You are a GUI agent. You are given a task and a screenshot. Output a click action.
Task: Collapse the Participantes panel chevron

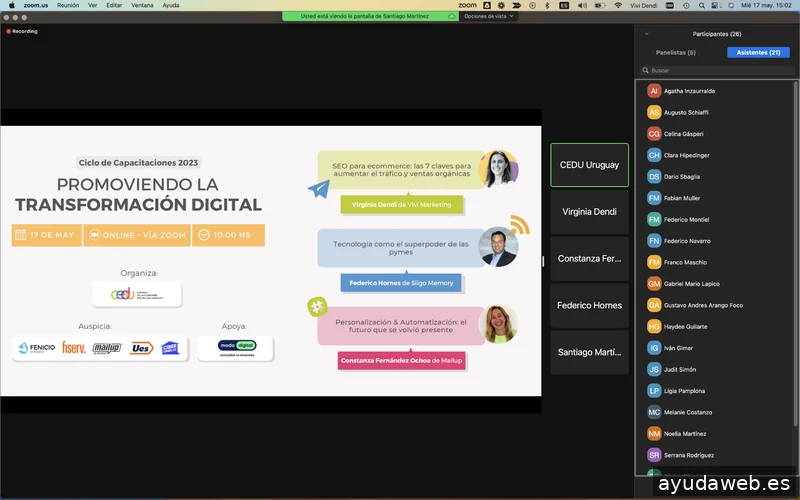pos(646,34)
